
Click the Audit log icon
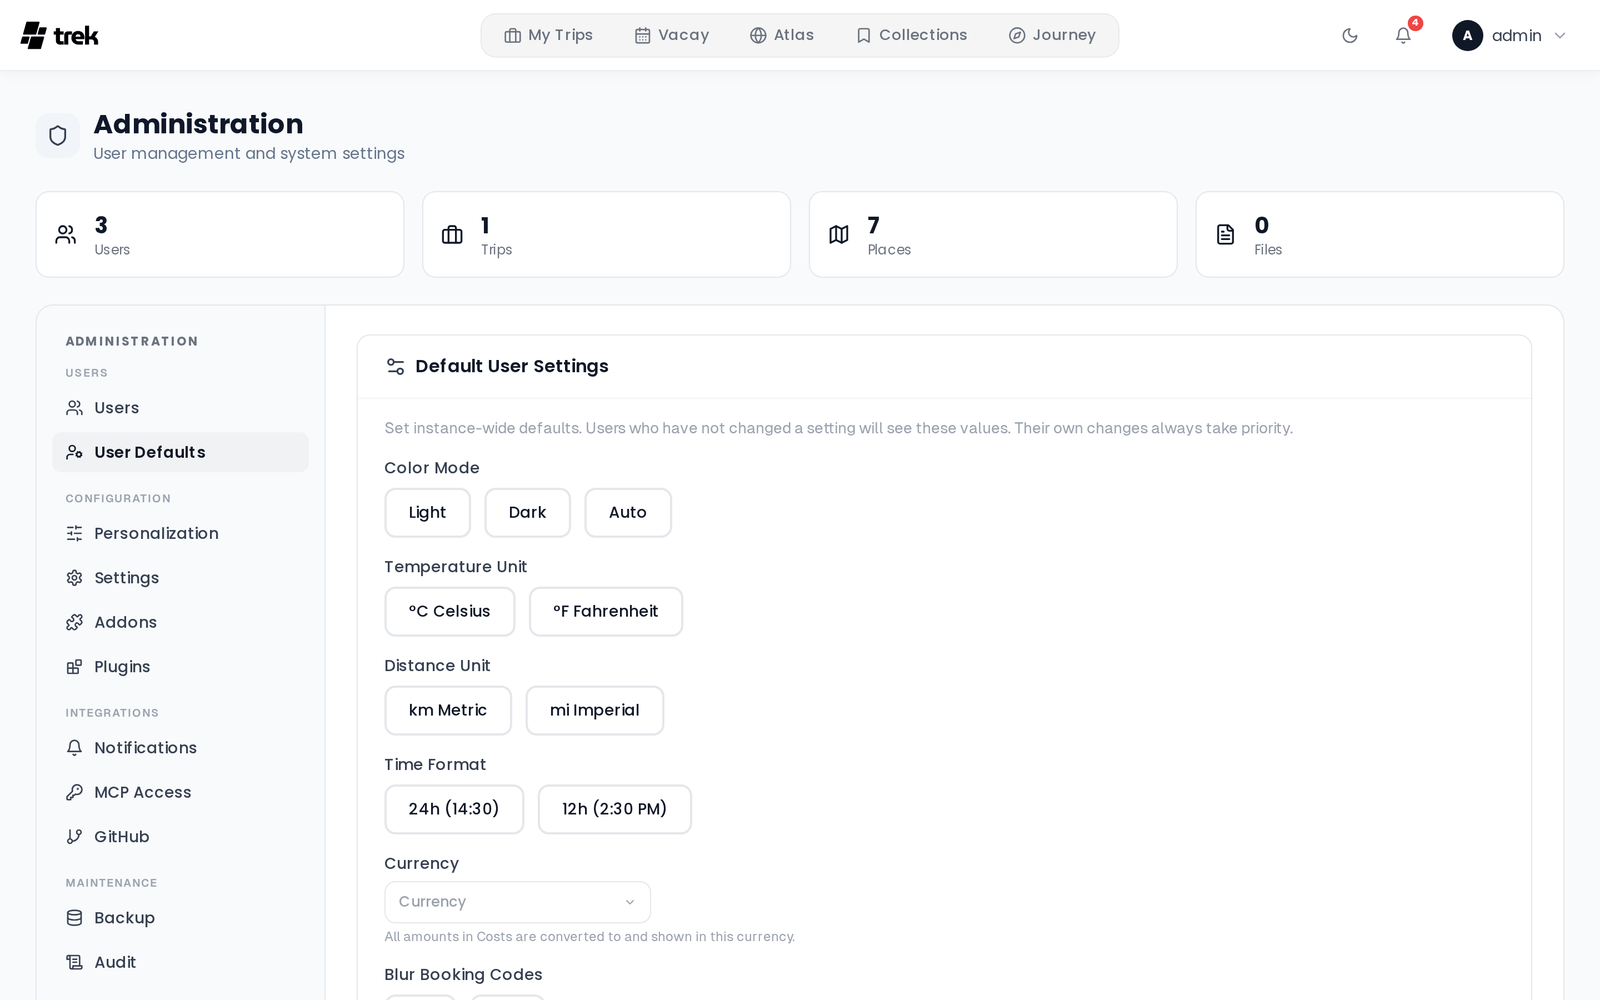pyautogui.click(x=74, y=962)
